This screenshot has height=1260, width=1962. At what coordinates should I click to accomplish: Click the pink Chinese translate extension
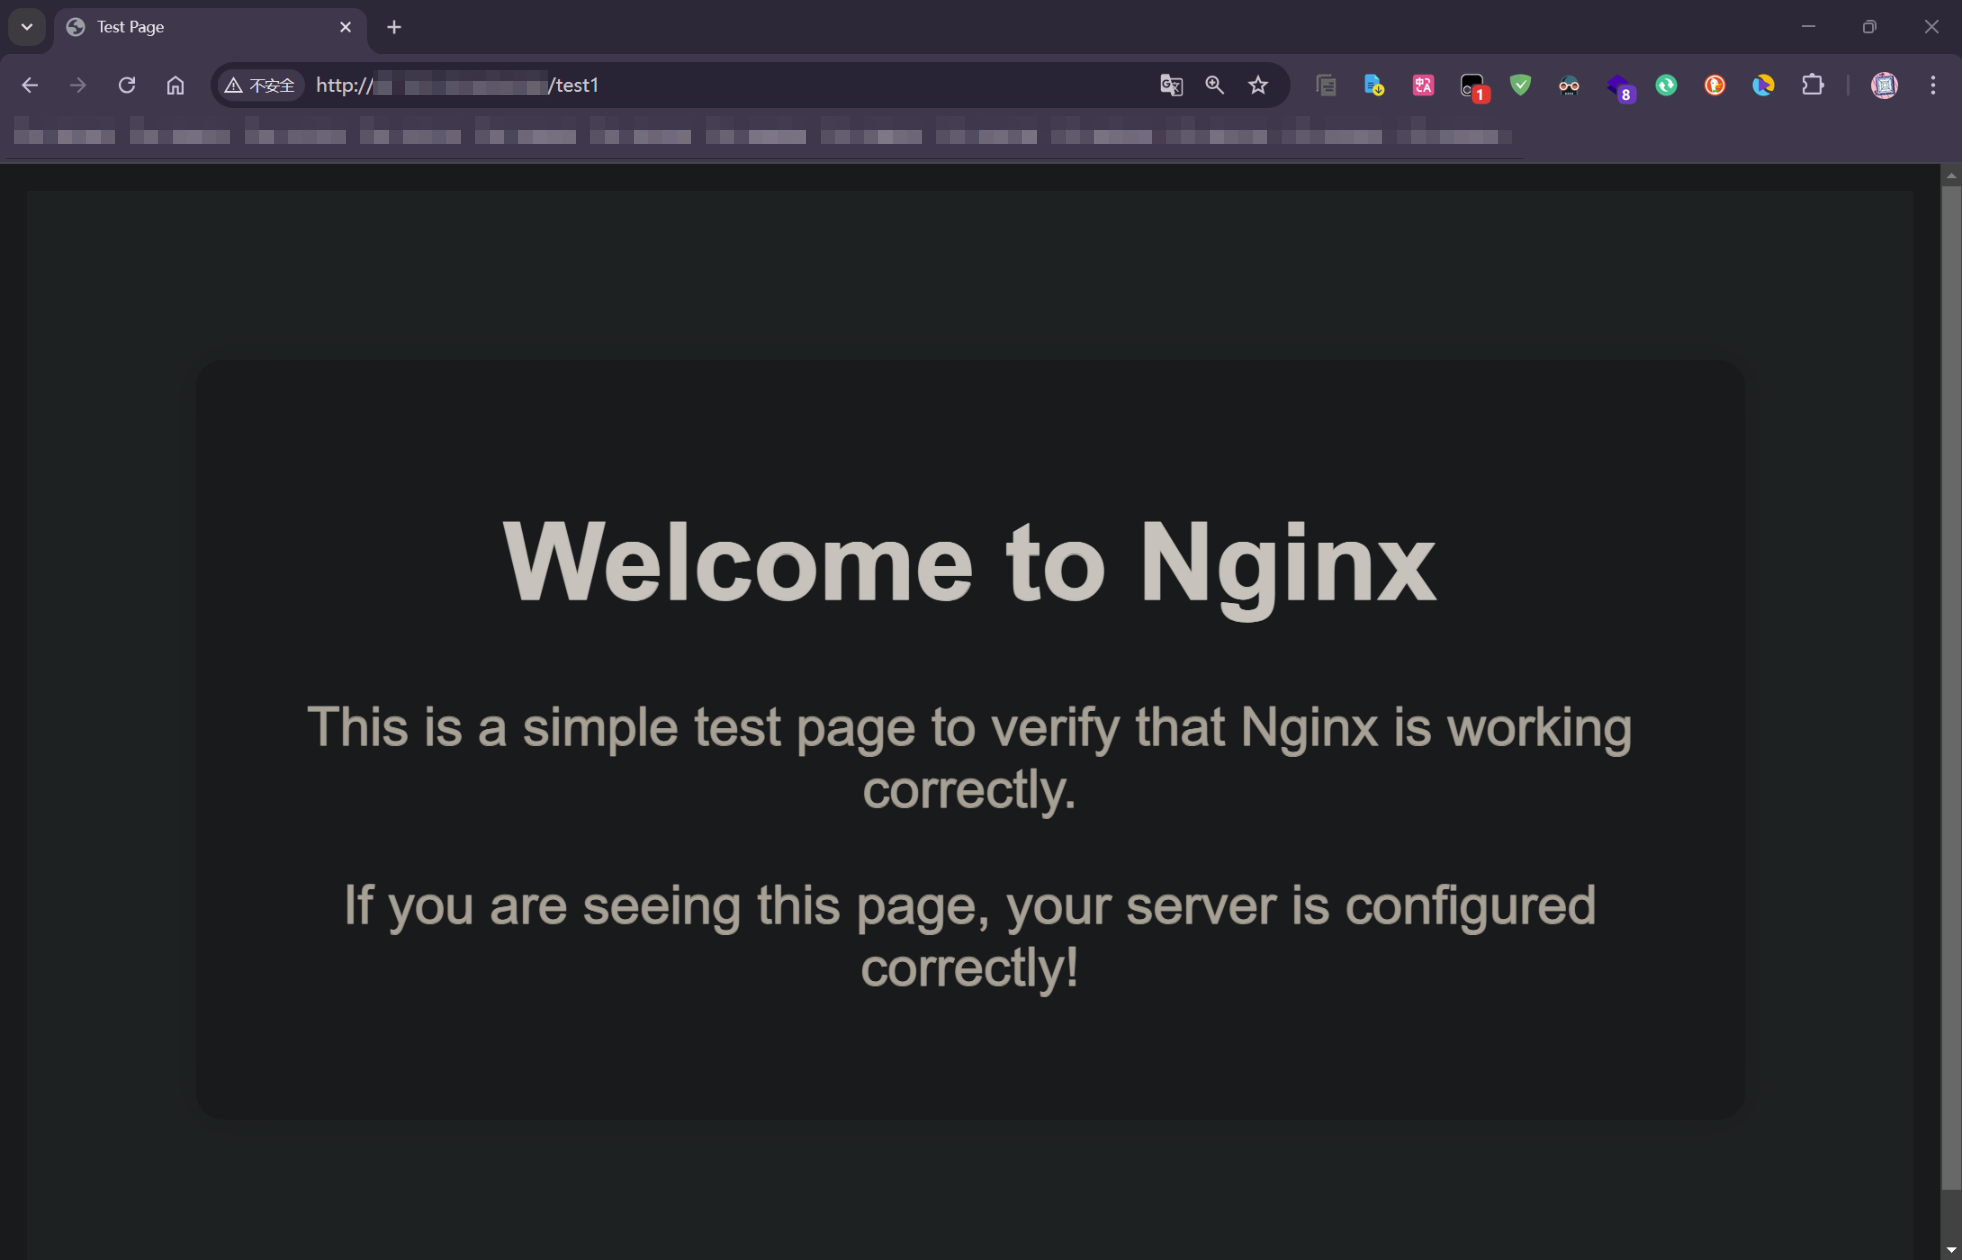pyautogui.click(x=1423, y=85)
